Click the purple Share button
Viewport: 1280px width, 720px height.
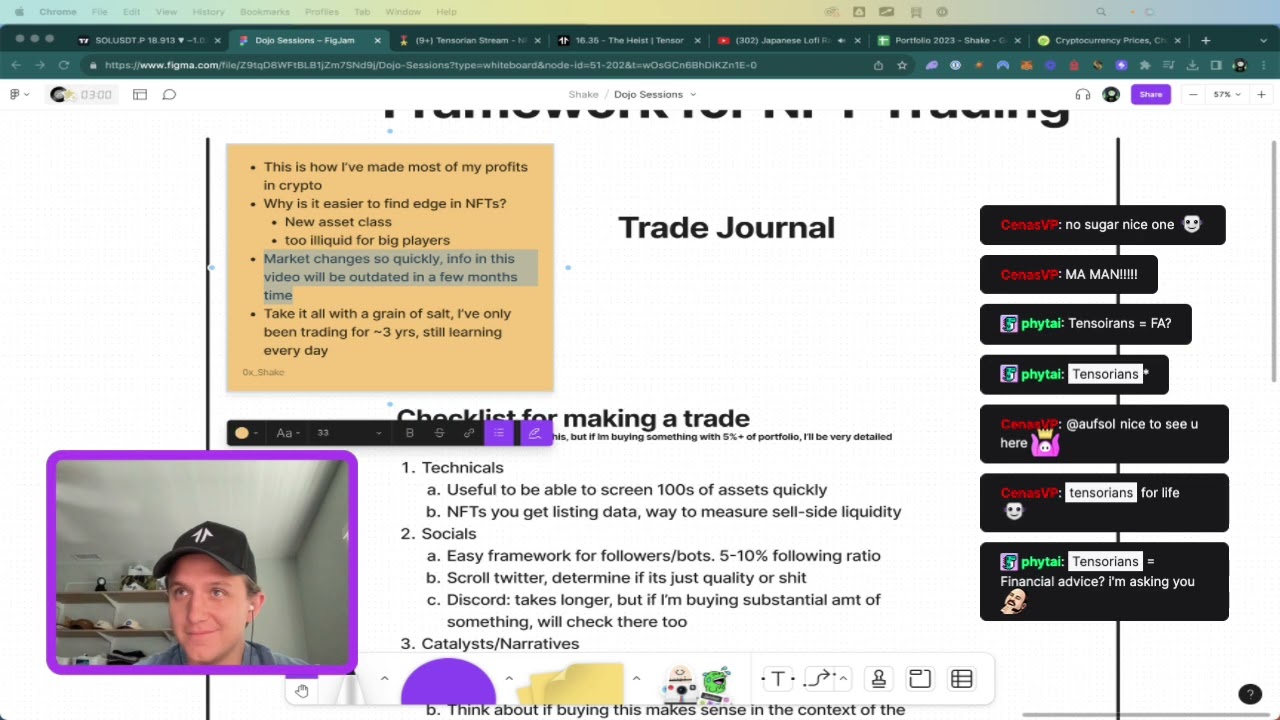point(1151,94)
